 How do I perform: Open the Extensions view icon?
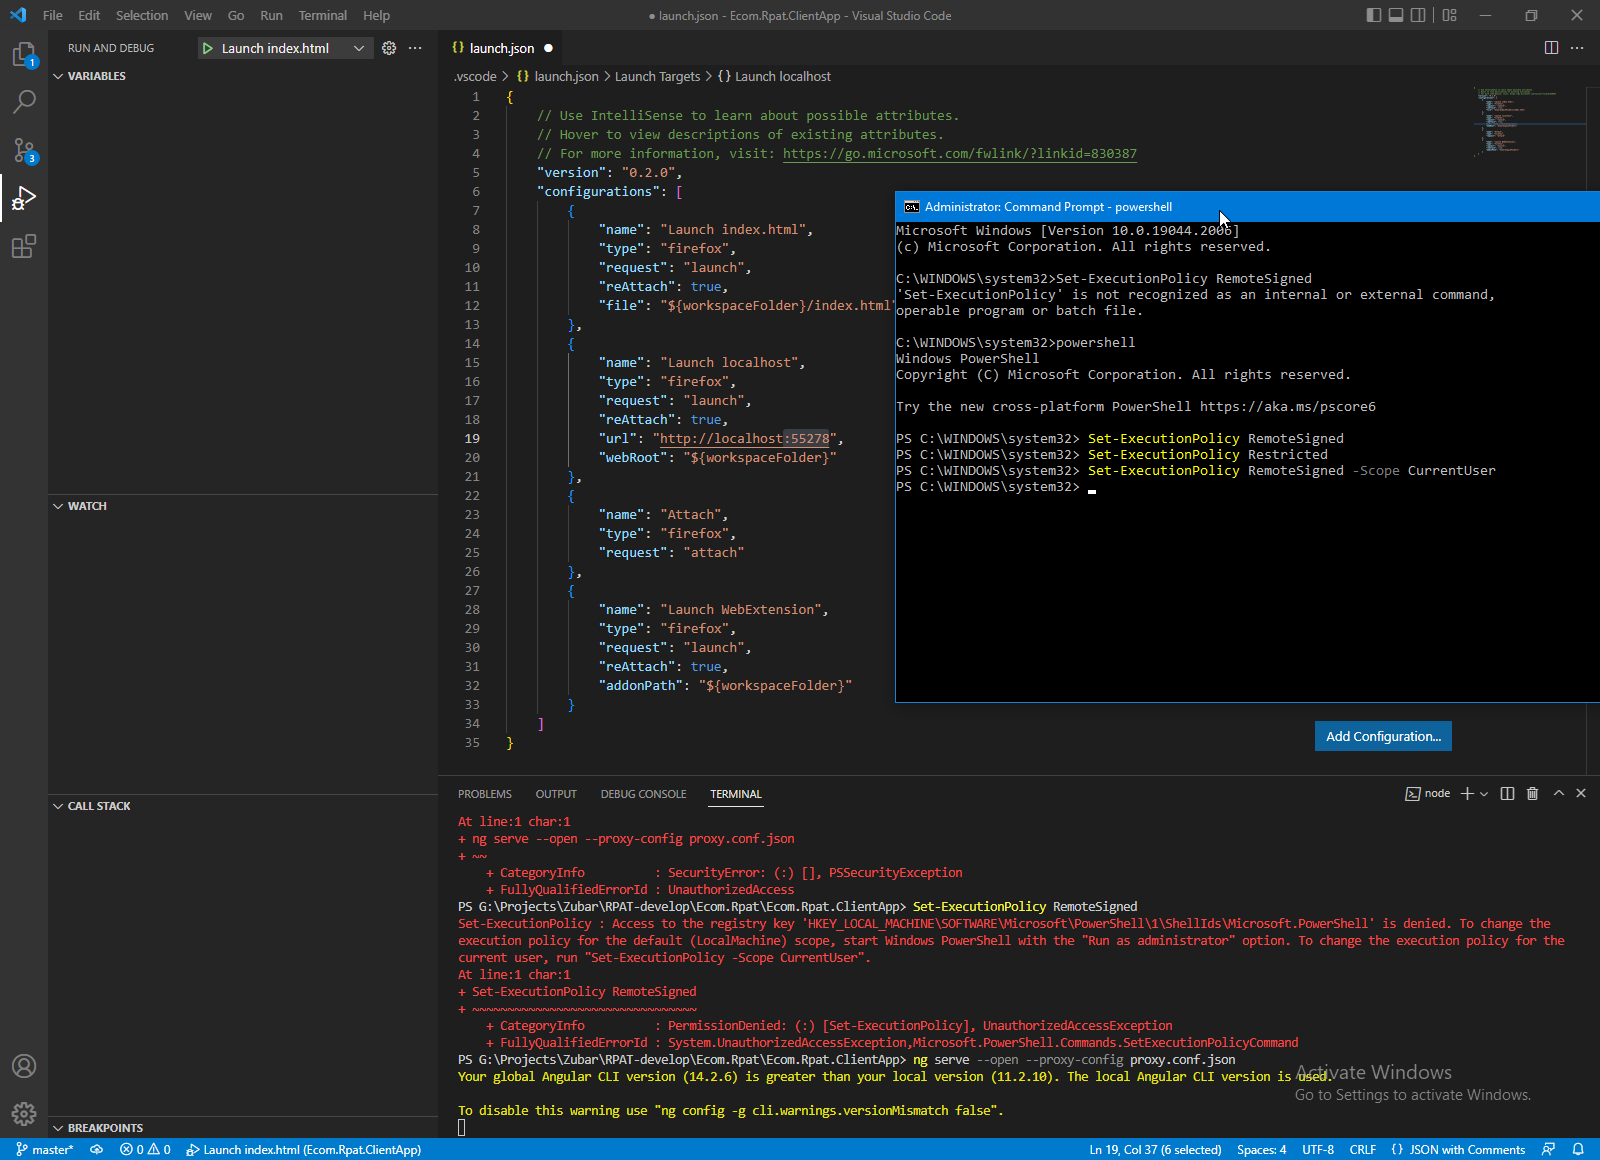tap(24, 246)
